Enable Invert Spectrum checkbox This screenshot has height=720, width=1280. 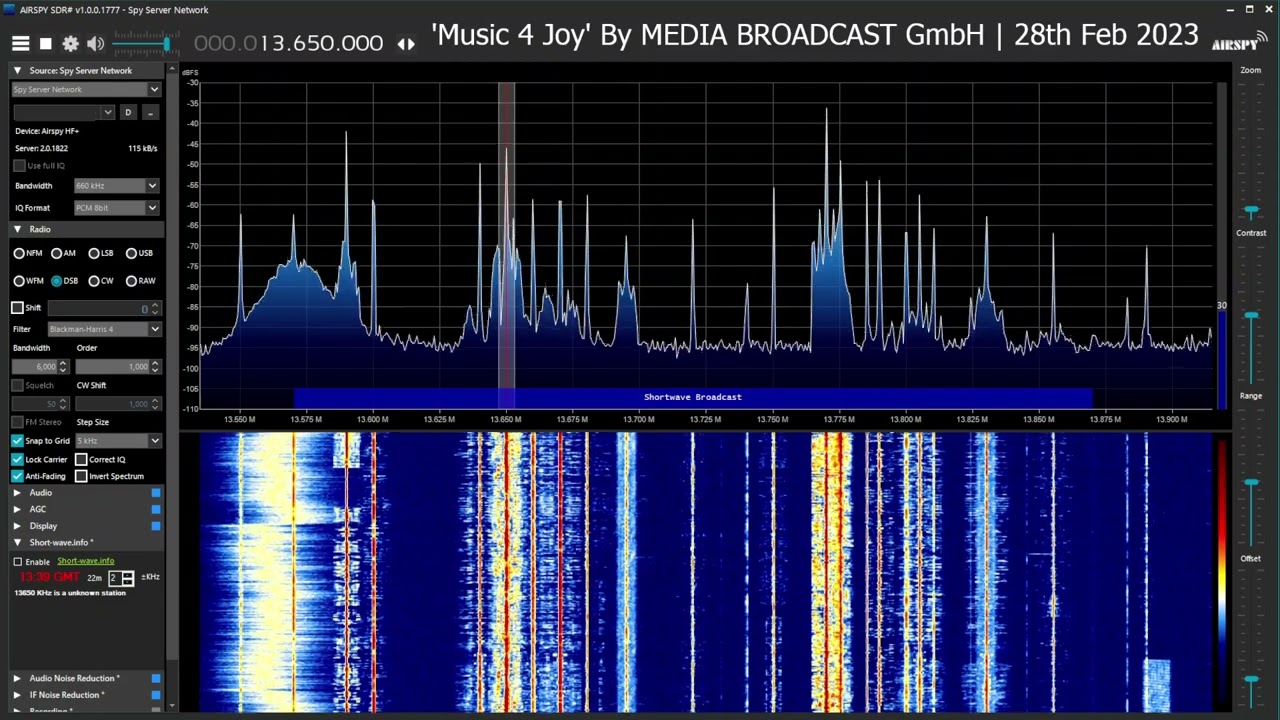pyautogui.click(x=81, y=476)
